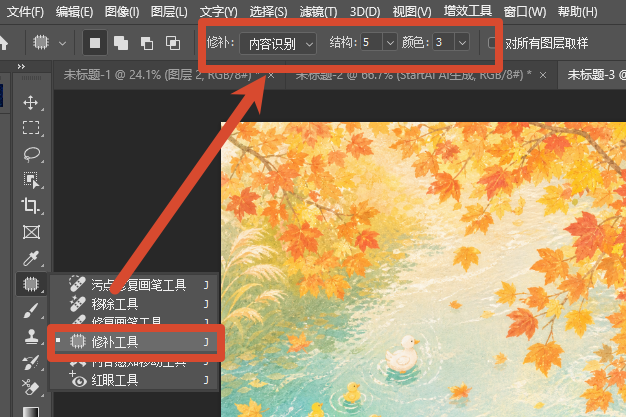Open the 图层(L) menu
626x417 pixels.
169,12
